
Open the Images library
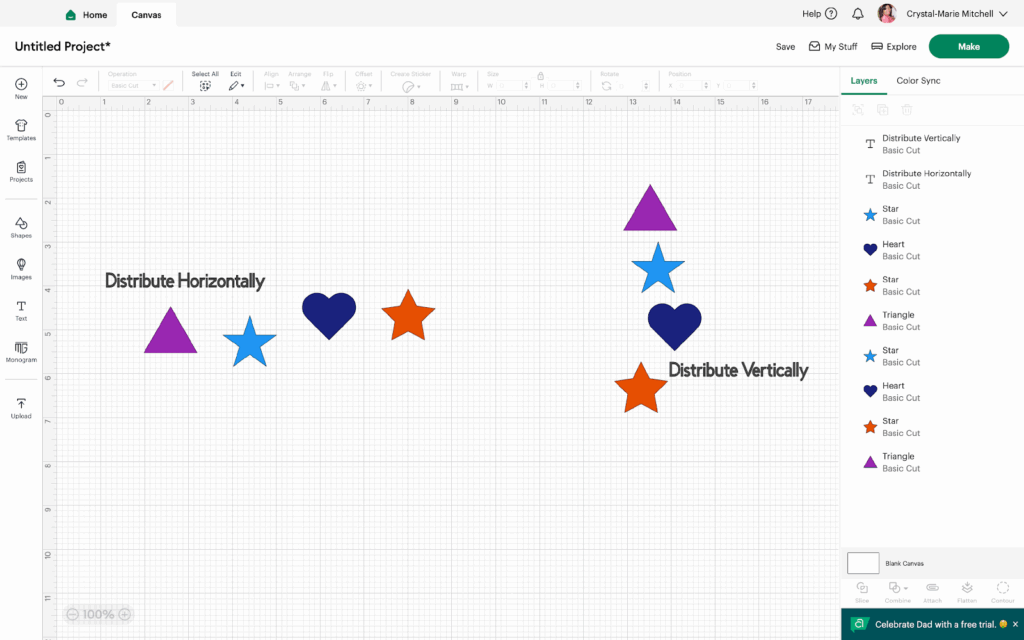(21, 264)
